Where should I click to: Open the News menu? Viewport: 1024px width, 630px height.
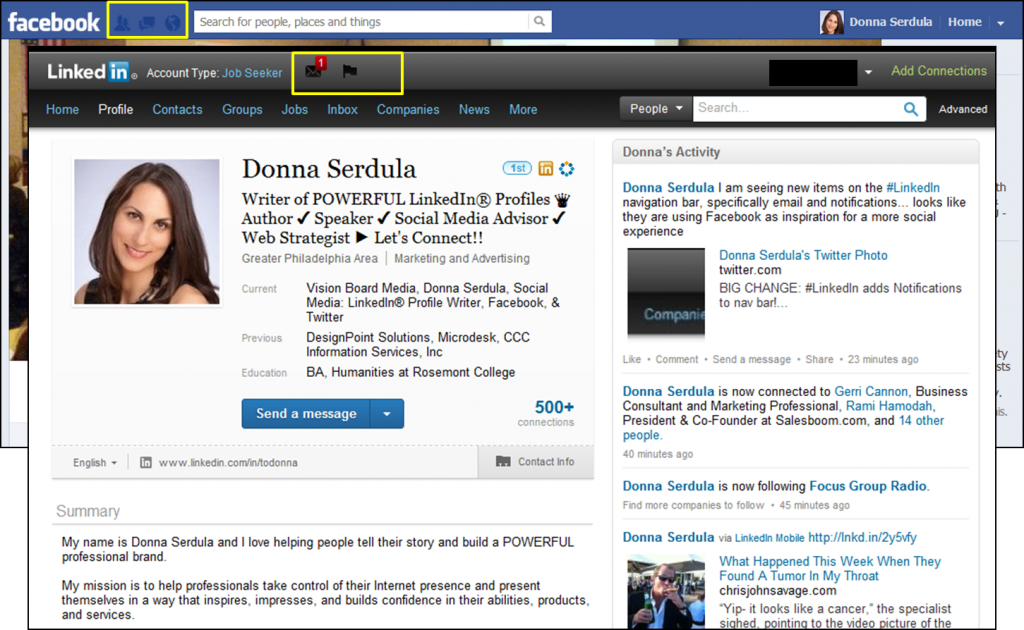pyautogui.click(x=474, y=109)
